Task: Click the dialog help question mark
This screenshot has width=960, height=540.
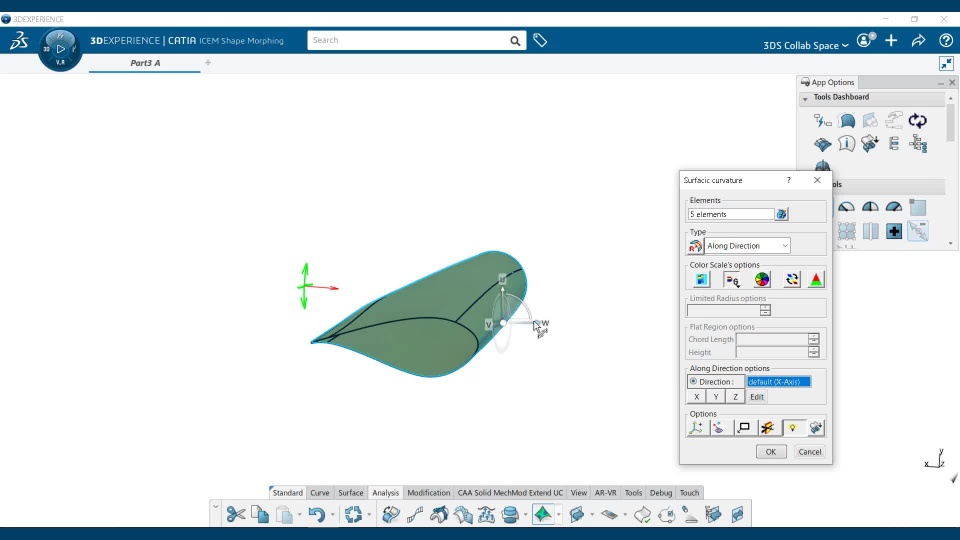Action: (x=789, y=180)
